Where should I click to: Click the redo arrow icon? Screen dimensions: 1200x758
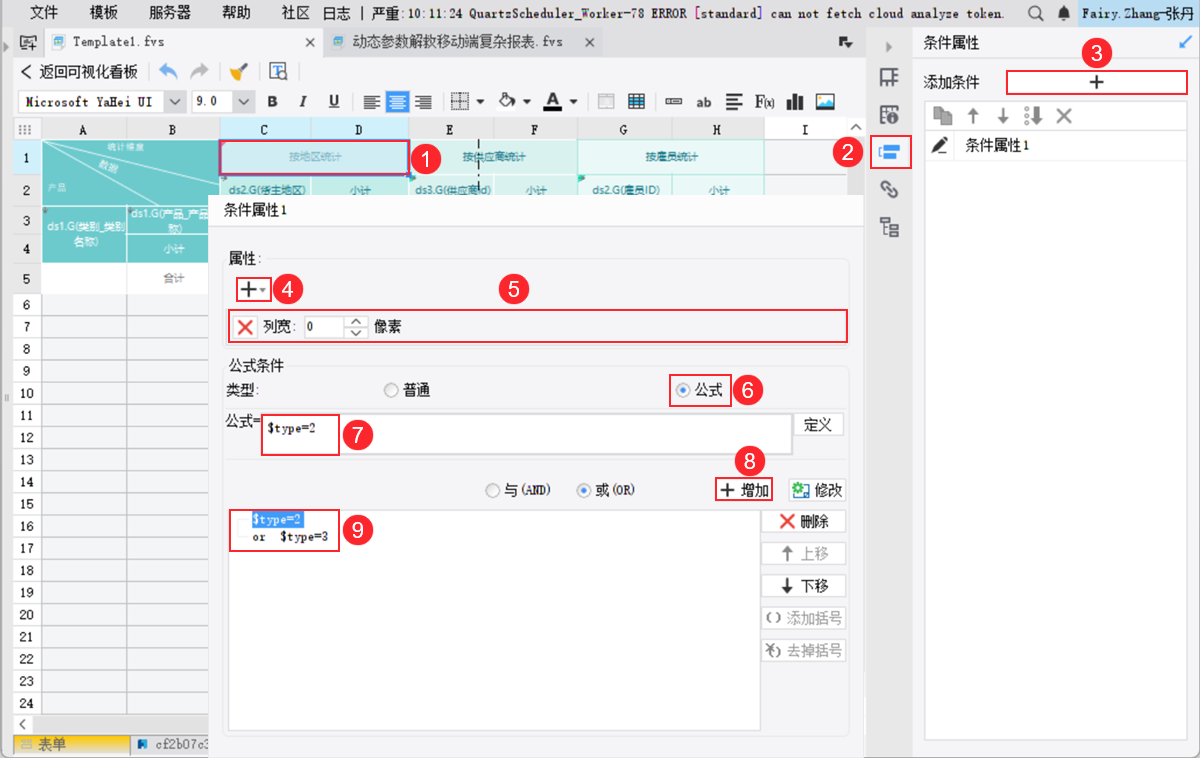[x=199, y=71]
